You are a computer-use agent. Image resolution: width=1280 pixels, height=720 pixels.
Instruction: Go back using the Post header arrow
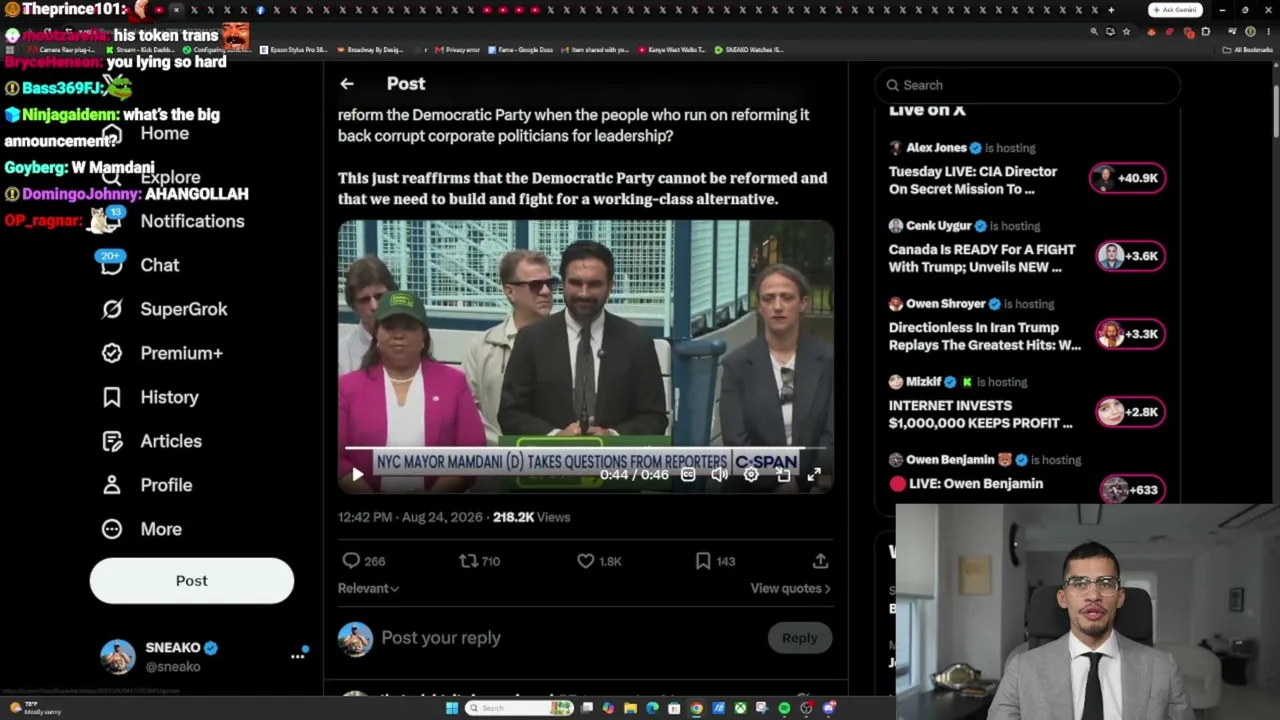point(347,84)
